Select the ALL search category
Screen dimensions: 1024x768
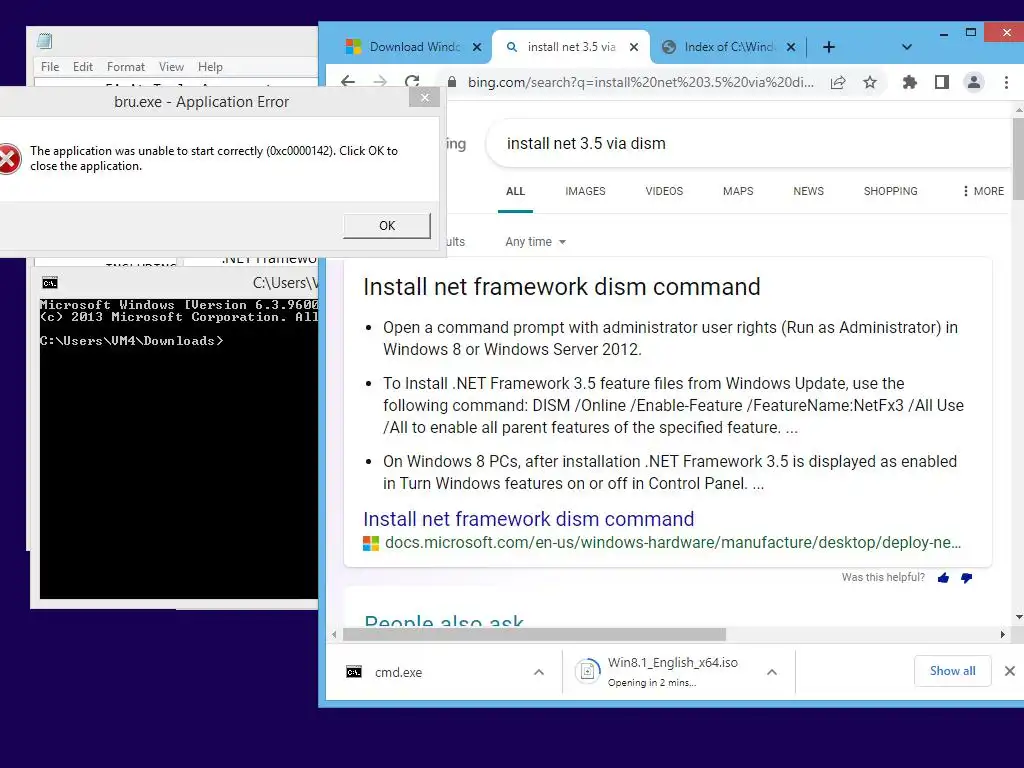tap(515, 191)
